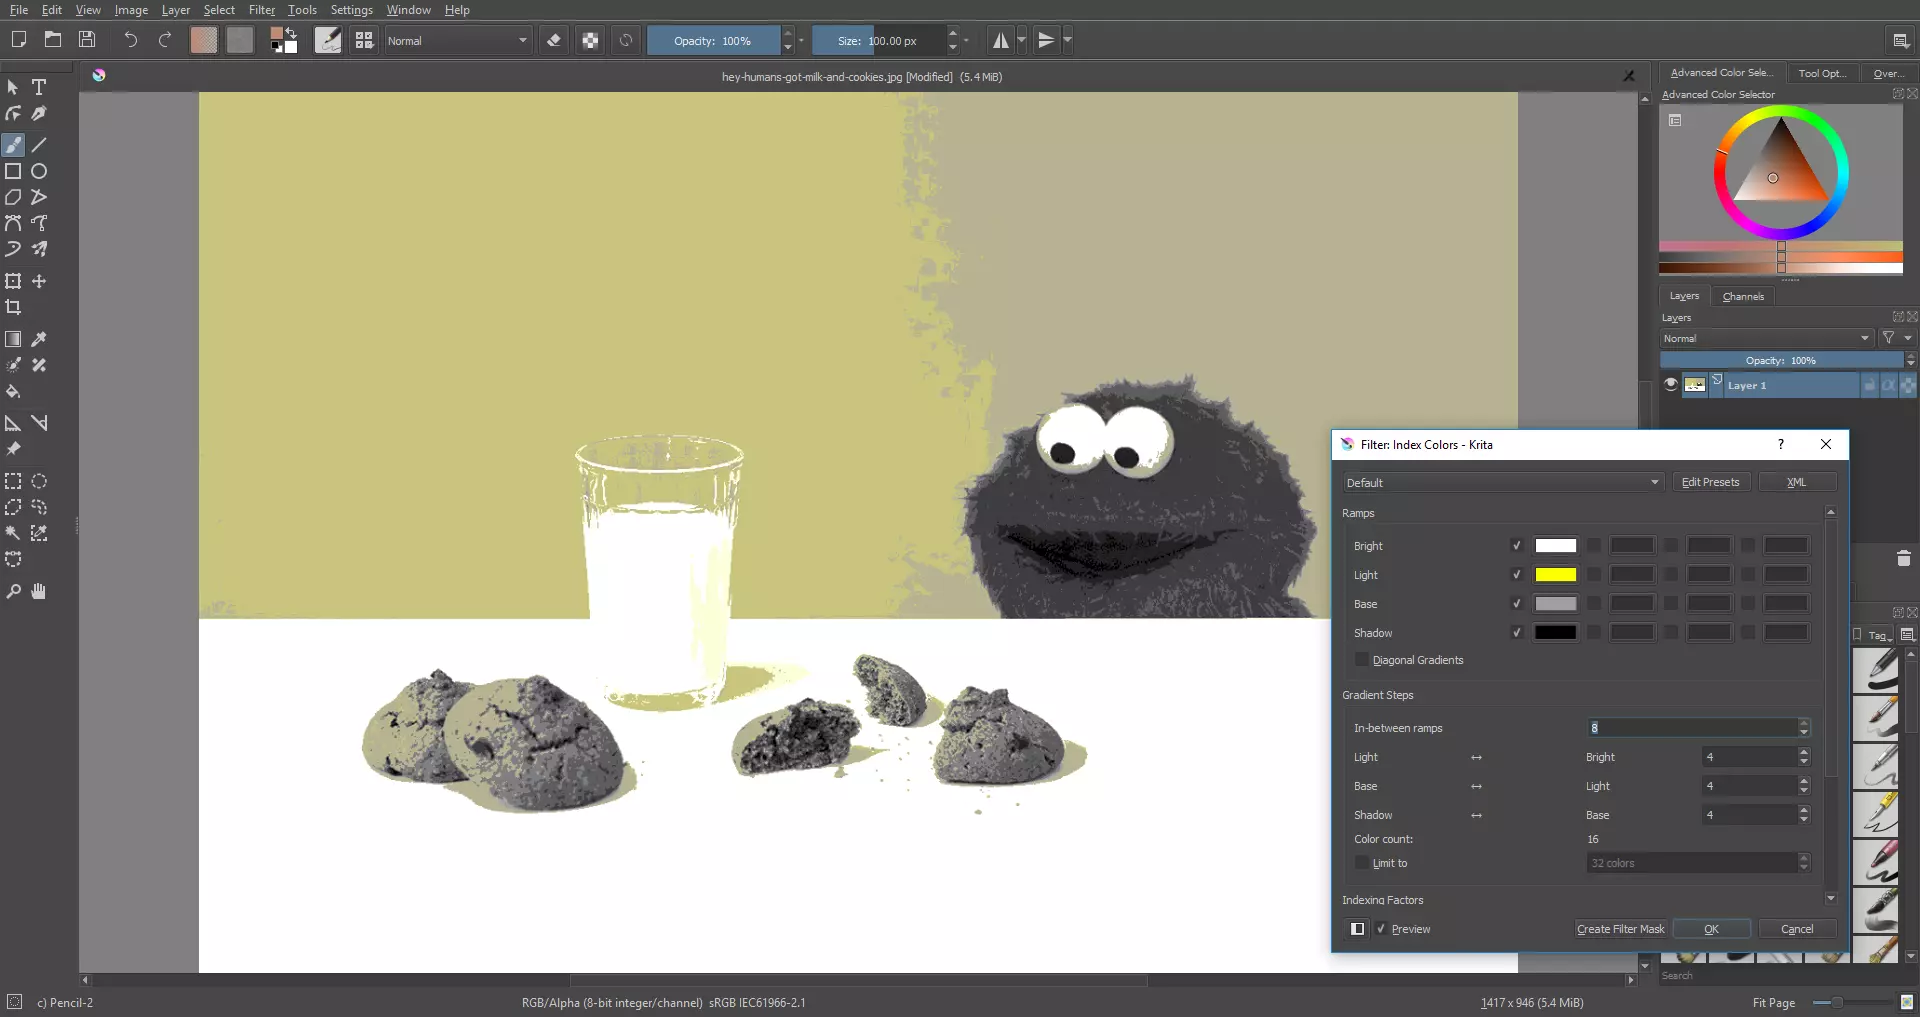Choose the Rectangular Selection tool
The image size is (1920, 1017).
(13, 481)
